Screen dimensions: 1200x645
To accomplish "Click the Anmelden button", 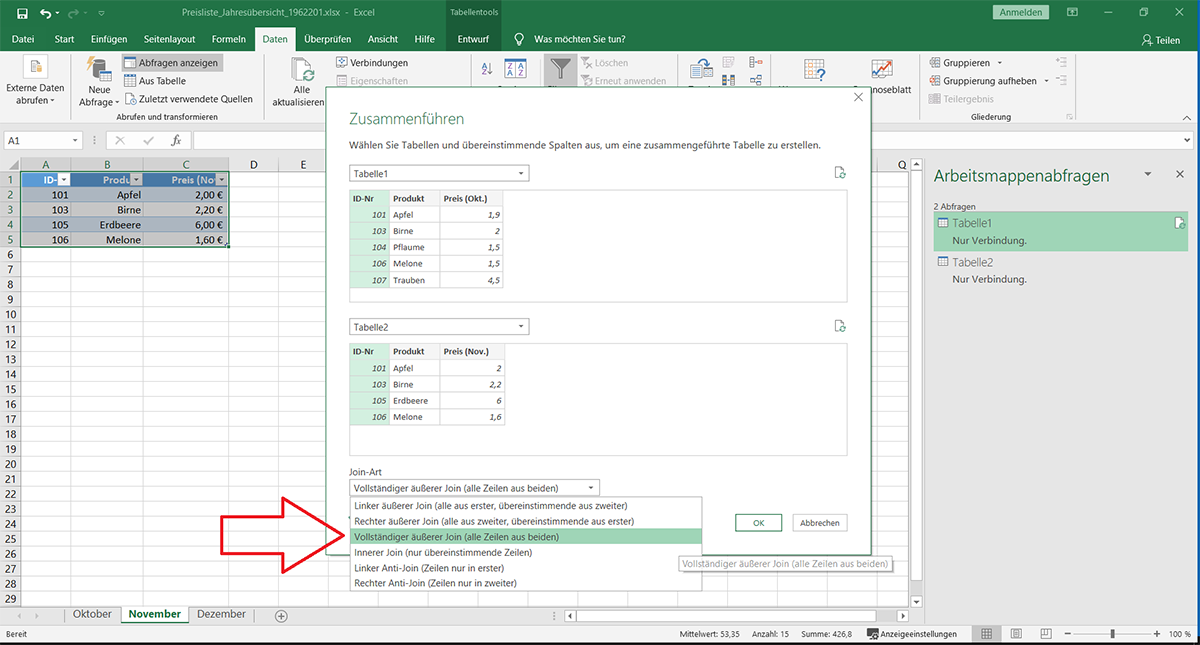I will (x=1021, y=13).
